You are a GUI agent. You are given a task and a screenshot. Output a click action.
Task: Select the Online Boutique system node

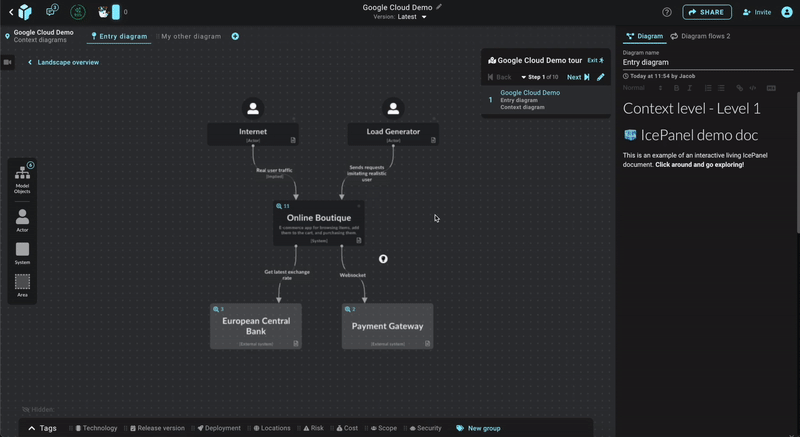319,223
